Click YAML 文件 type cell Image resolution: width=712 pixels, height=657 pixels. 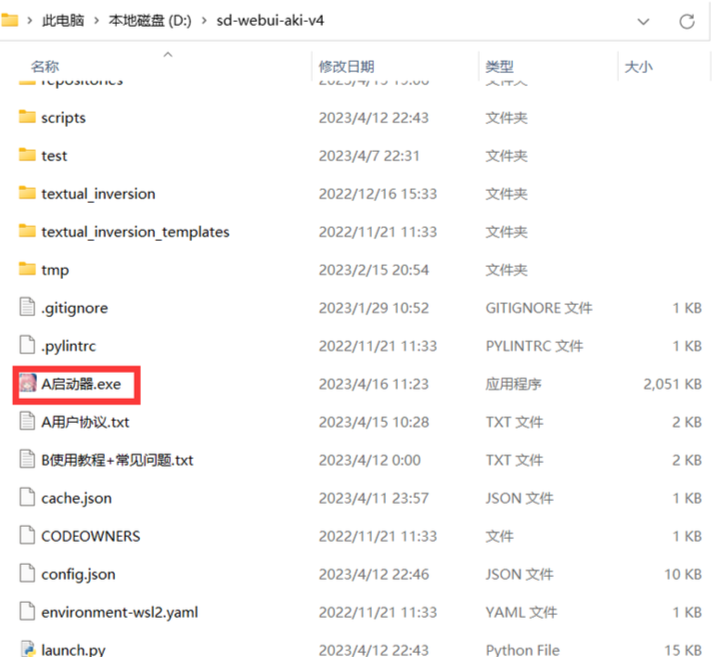click(x=521, y=613)
